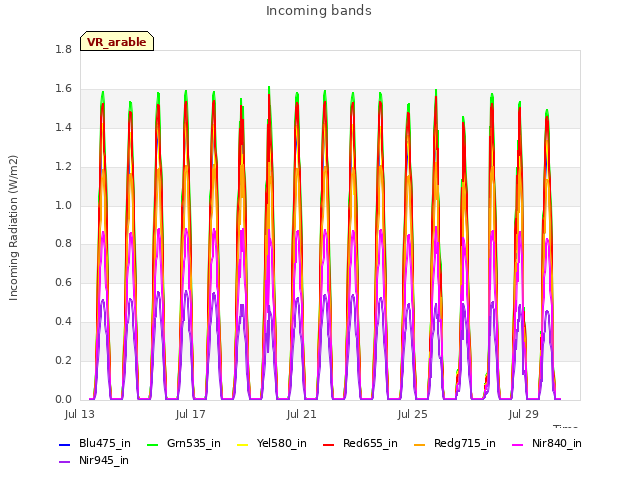Click the 1.0 y-axis tick label
640x480 pixels.
[x=64, y=205]
